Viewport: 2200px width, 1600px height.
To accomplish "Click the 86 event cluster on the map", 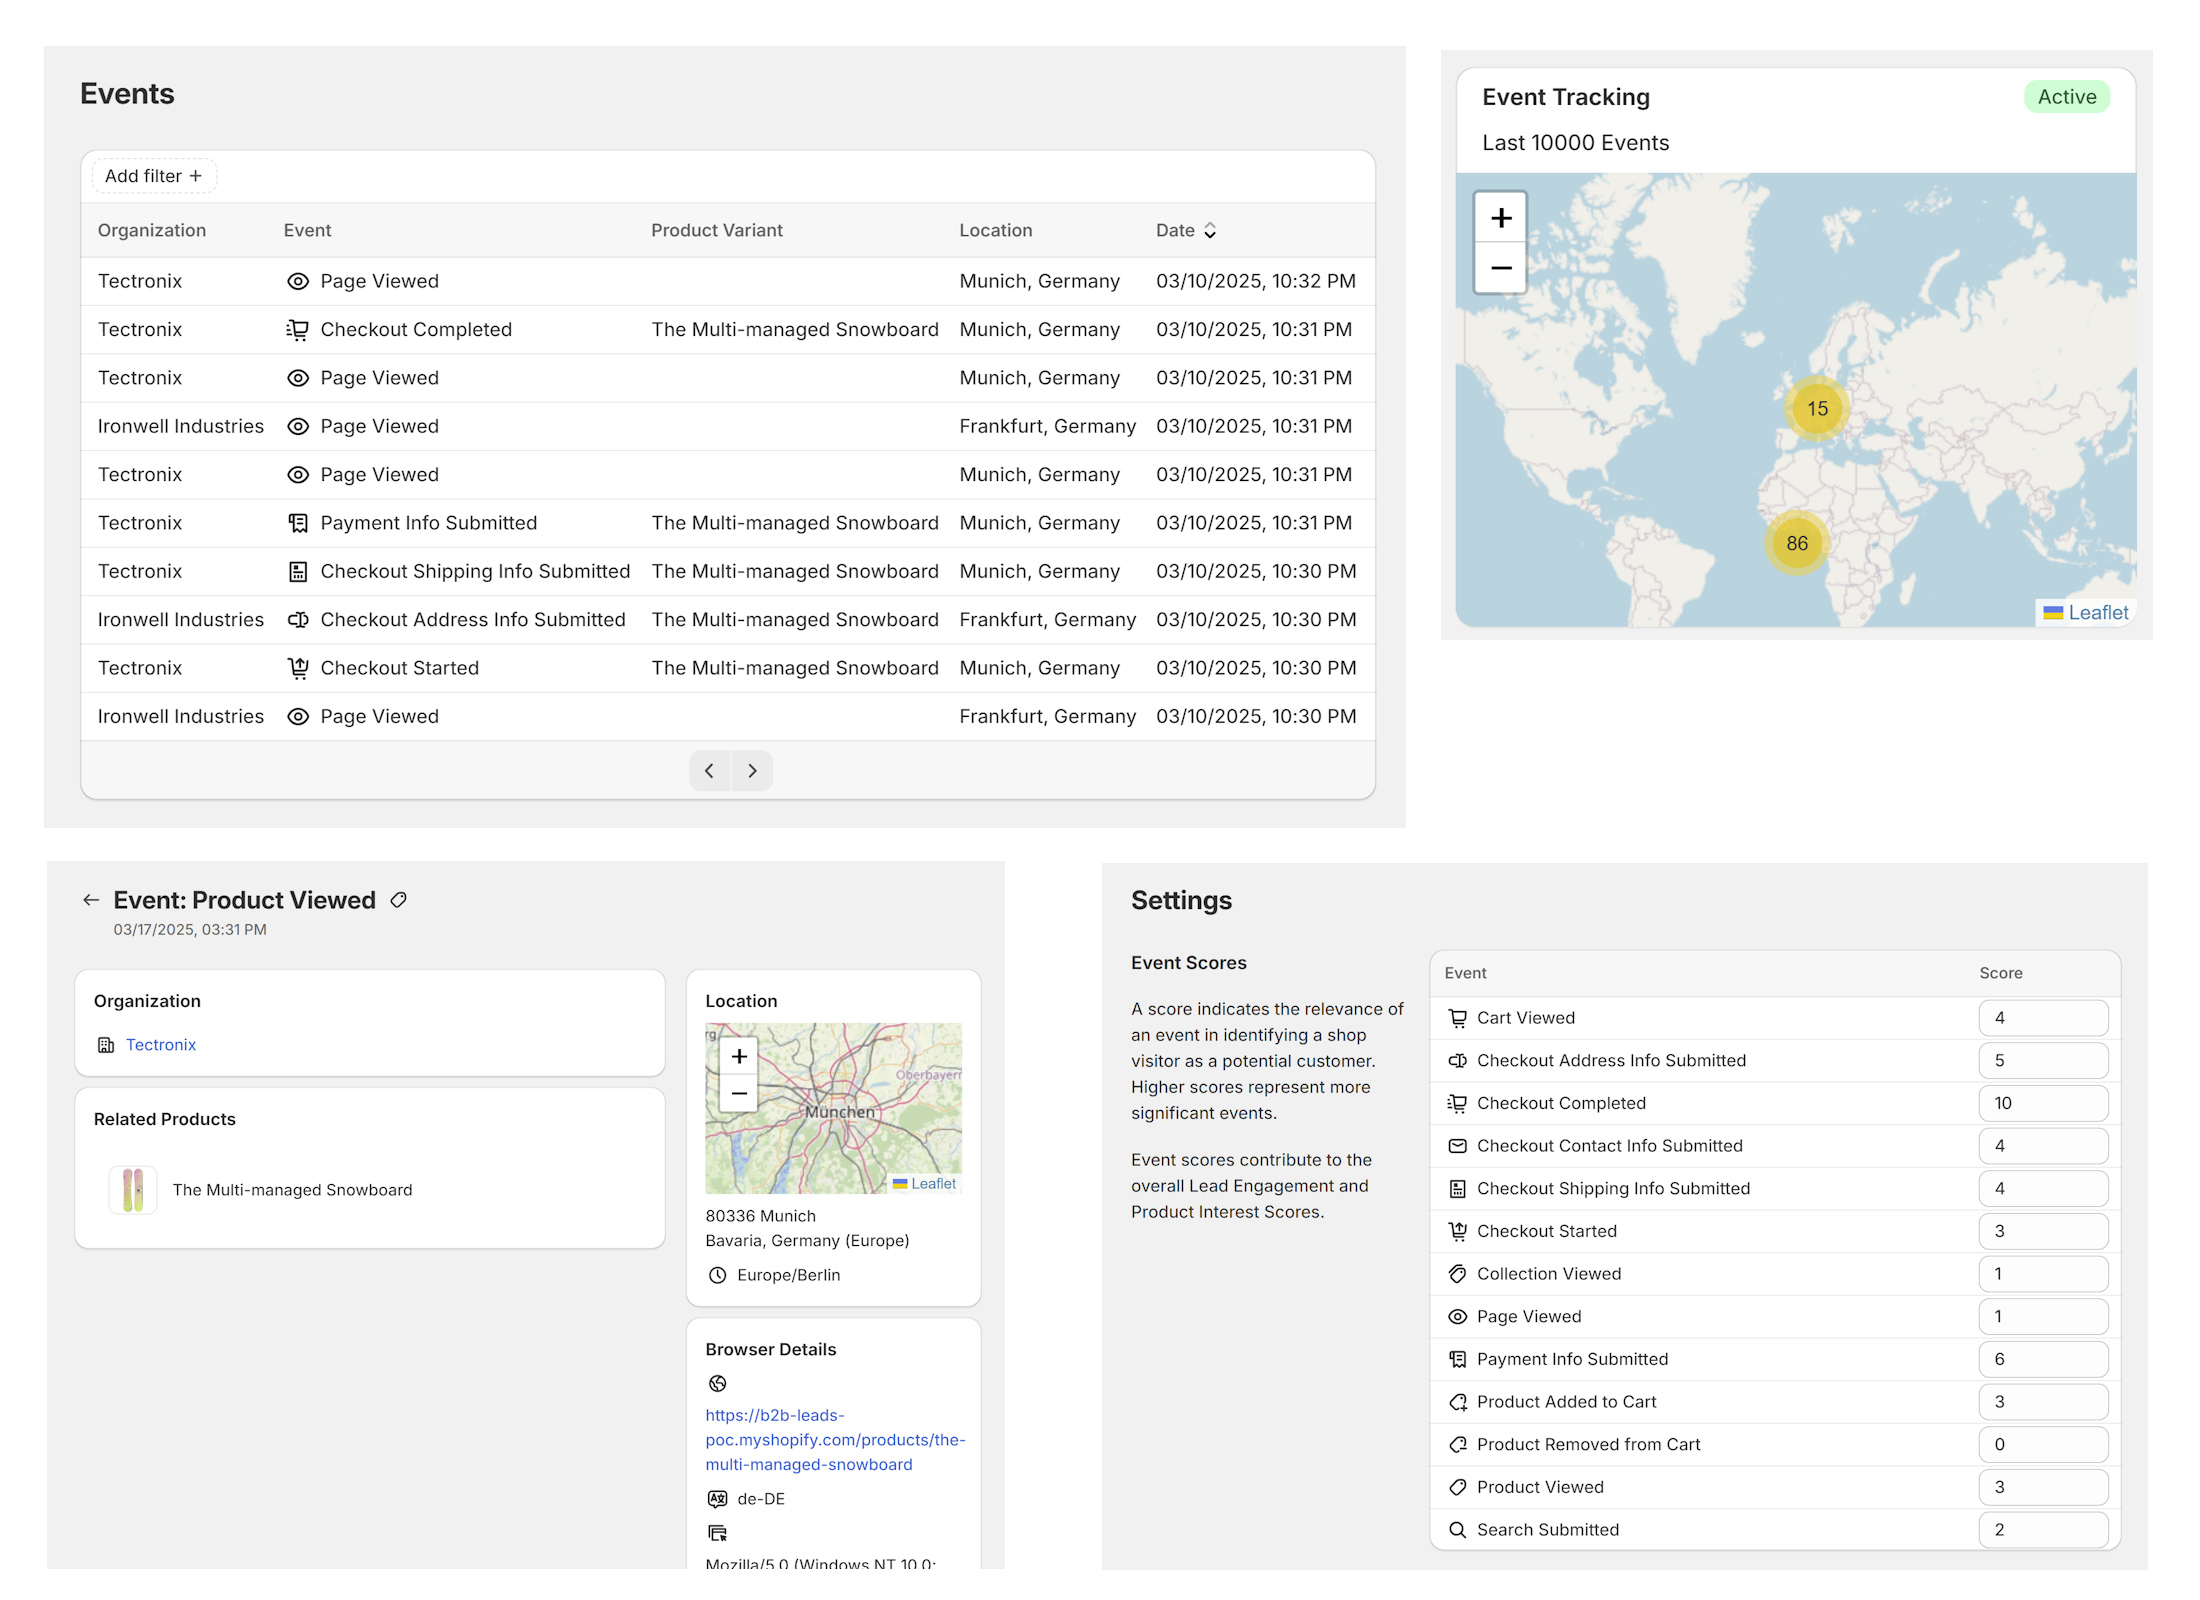I will click(1796, 544).
